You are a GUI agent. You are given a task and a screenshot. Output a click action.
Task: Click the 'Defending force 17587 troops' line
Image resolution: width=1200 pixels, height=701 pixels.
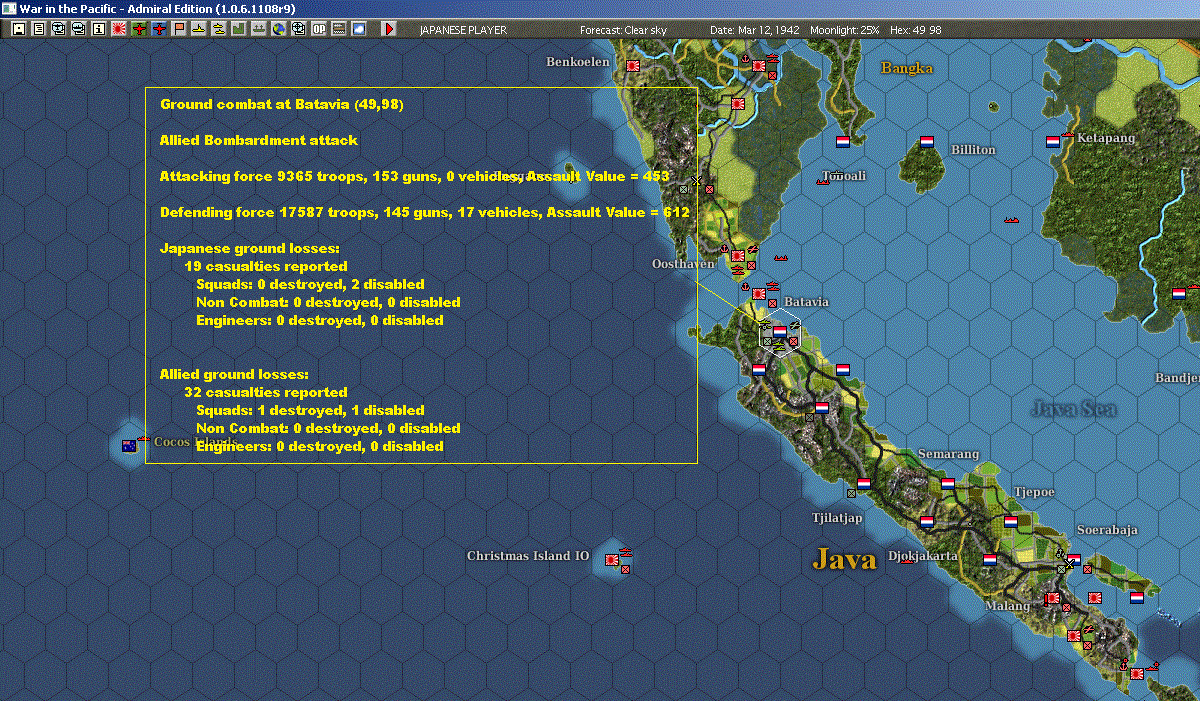pos(424,212)
